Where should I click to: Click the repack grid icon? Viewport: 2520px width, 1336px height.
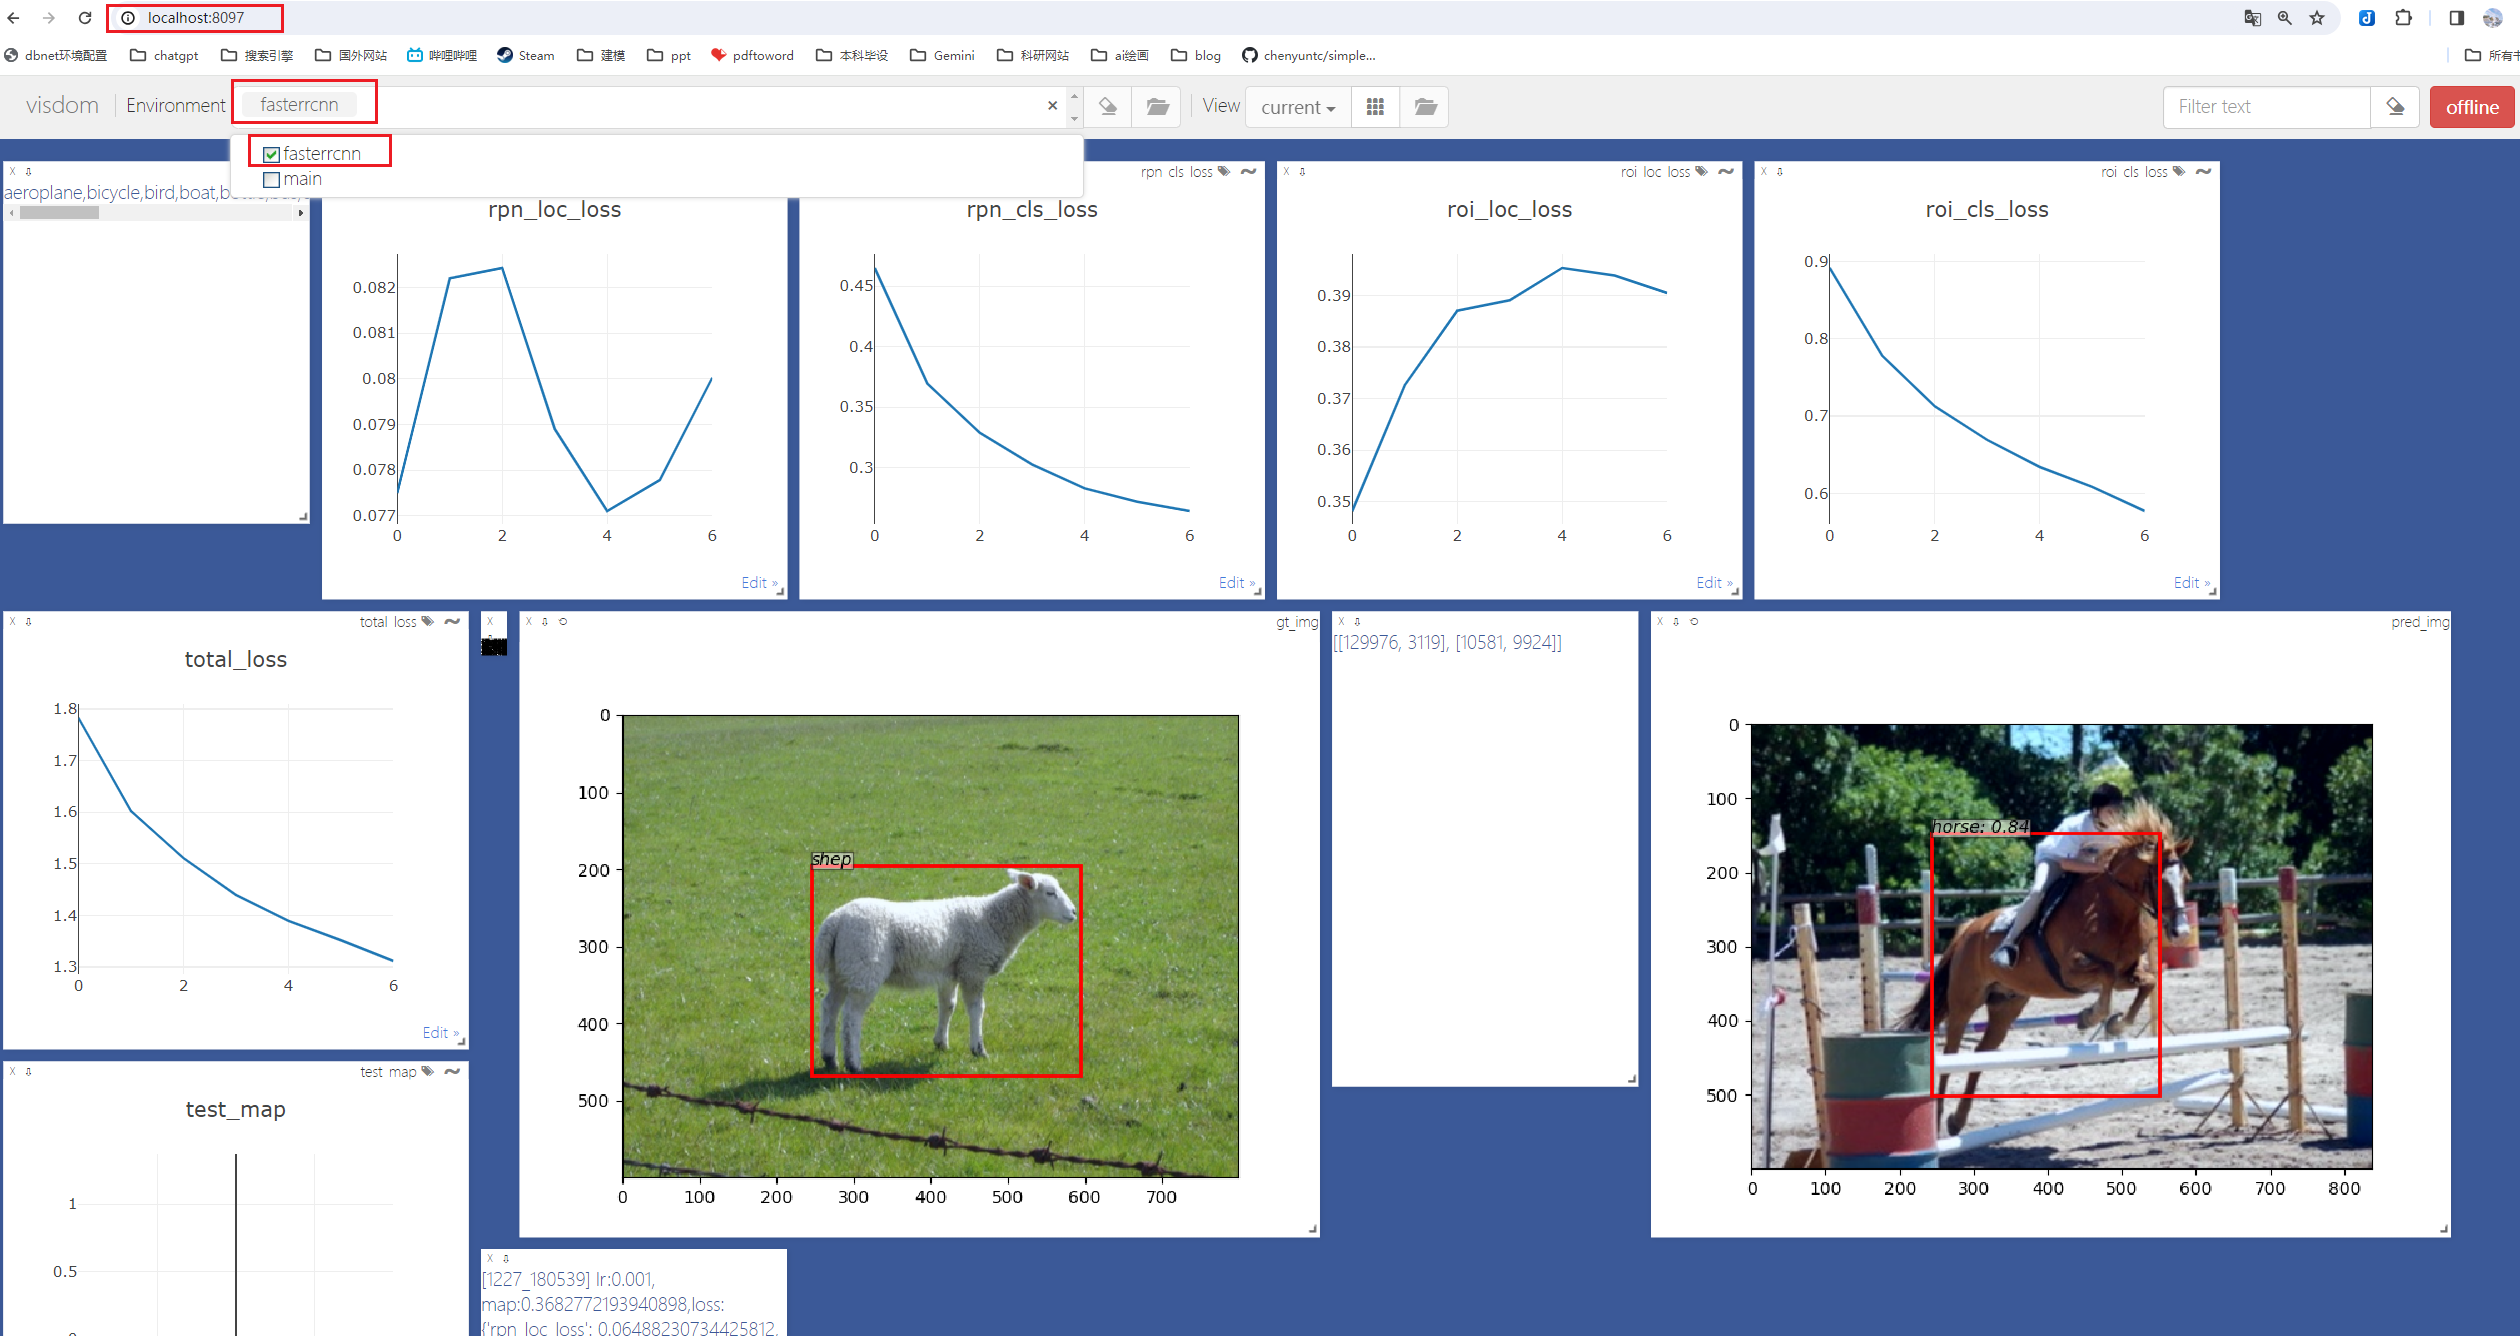(x=1375, y=107)
